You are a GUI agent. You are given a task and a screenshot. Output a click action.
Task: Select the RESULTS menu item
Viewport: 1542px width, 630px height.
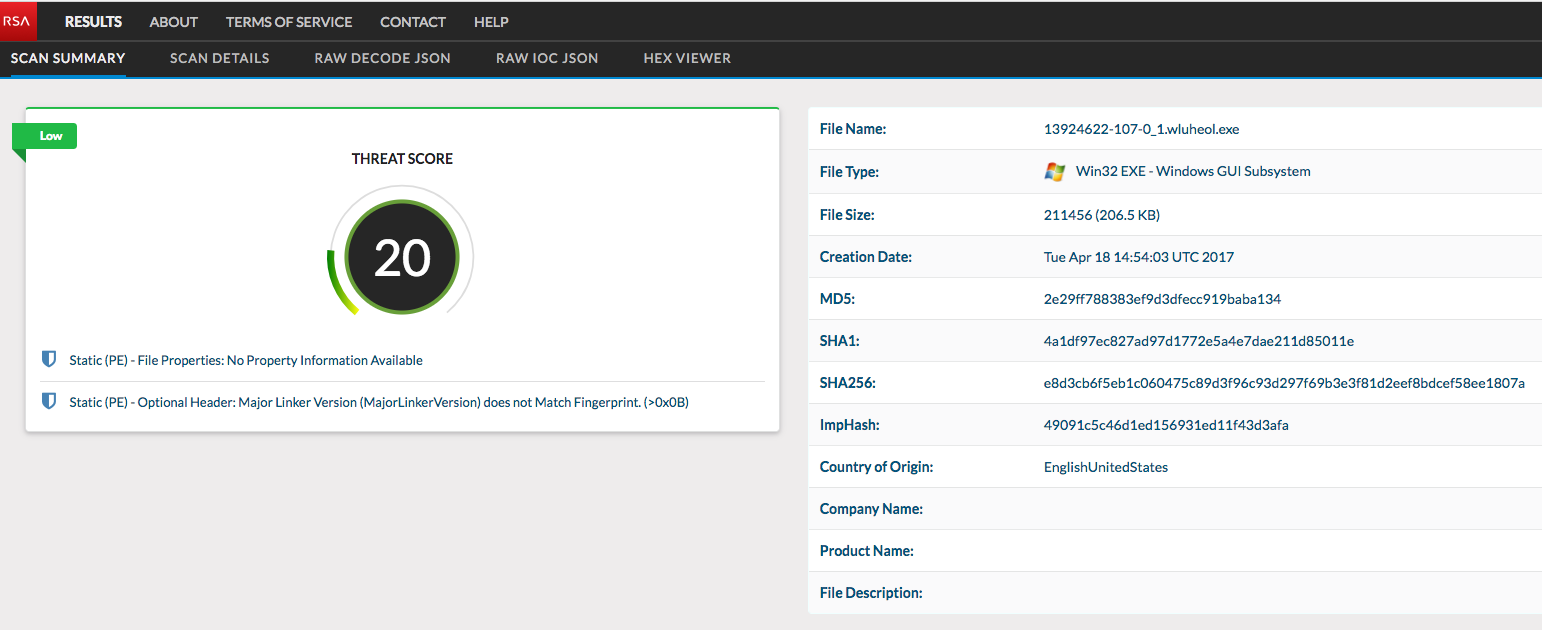[x=93, y=21]
